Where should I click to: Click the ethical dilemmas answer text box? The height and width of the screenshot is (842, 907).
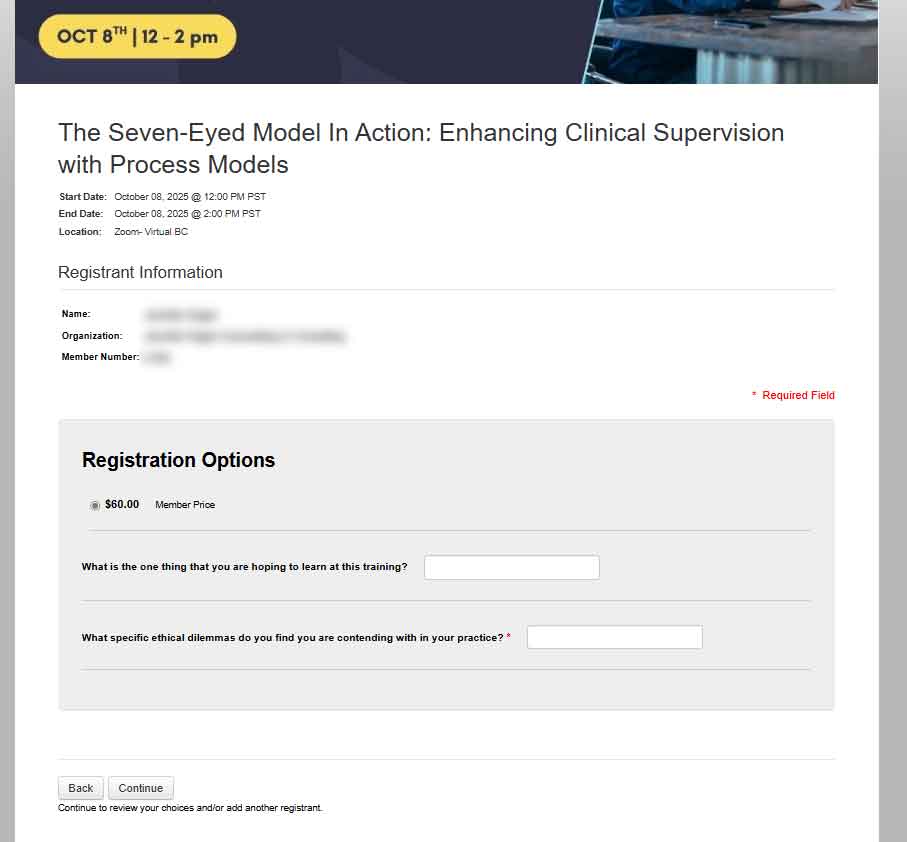pyautogui.click(x=614, y=637)
